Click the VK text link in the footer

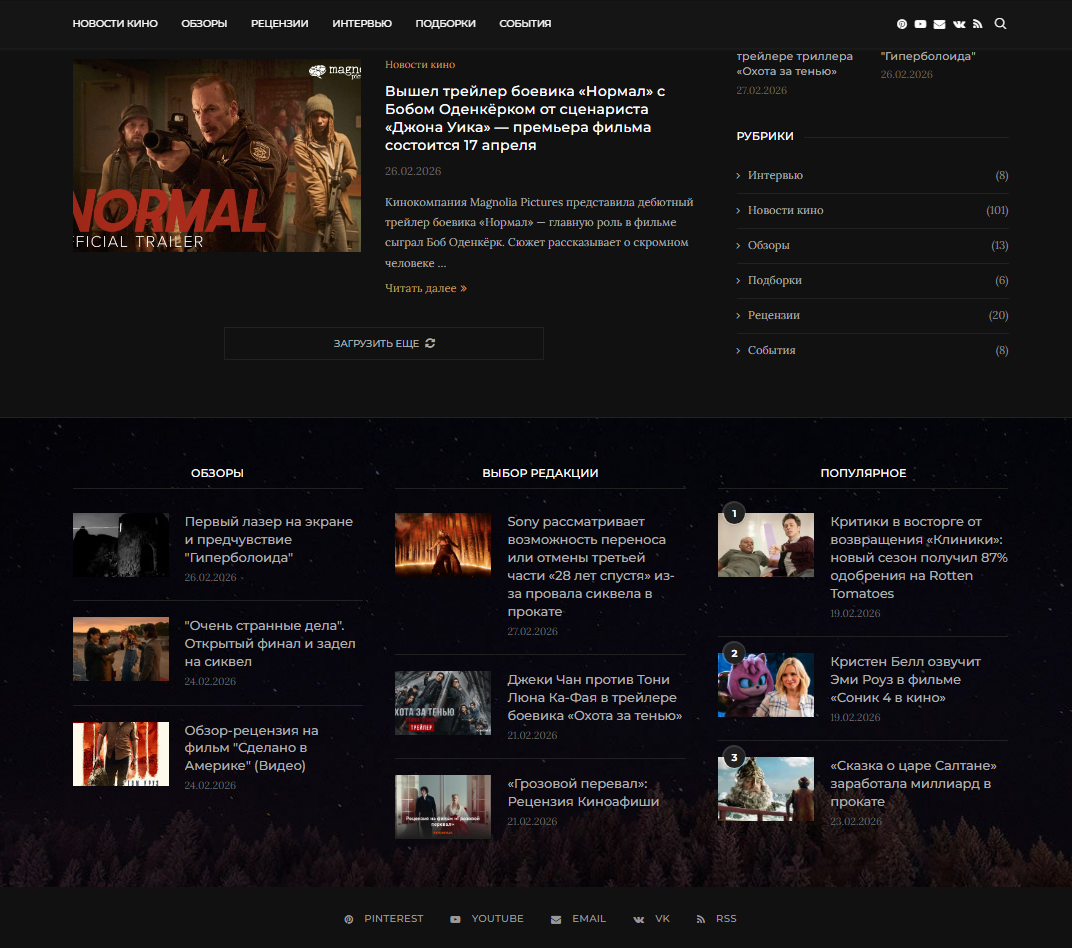(x=662, y=919)
